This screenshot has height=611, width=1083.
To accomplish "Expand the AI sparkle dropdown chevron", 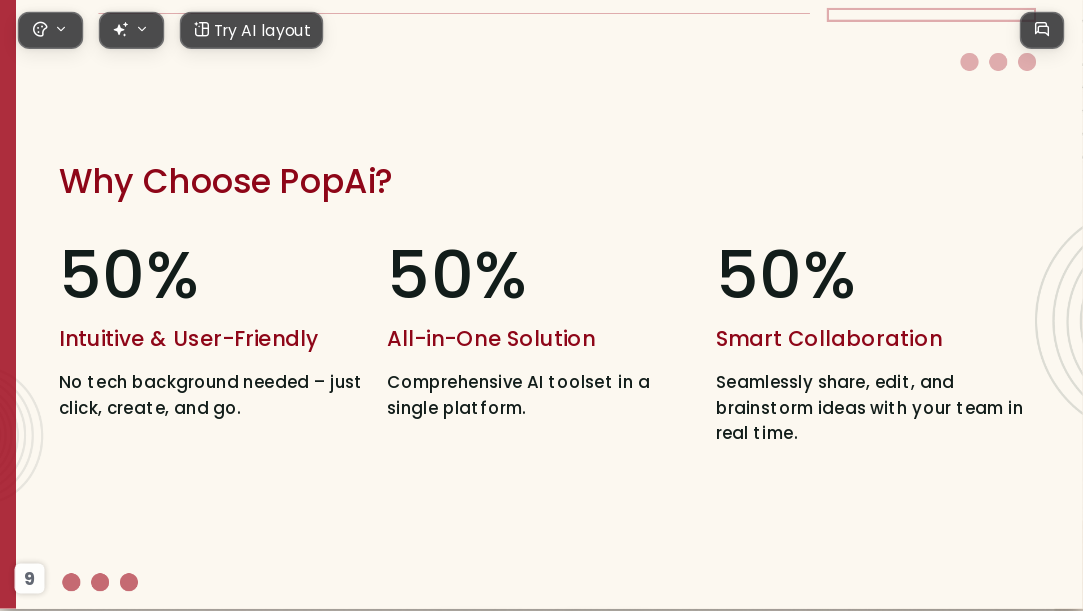I will click(x=142, y=29).
